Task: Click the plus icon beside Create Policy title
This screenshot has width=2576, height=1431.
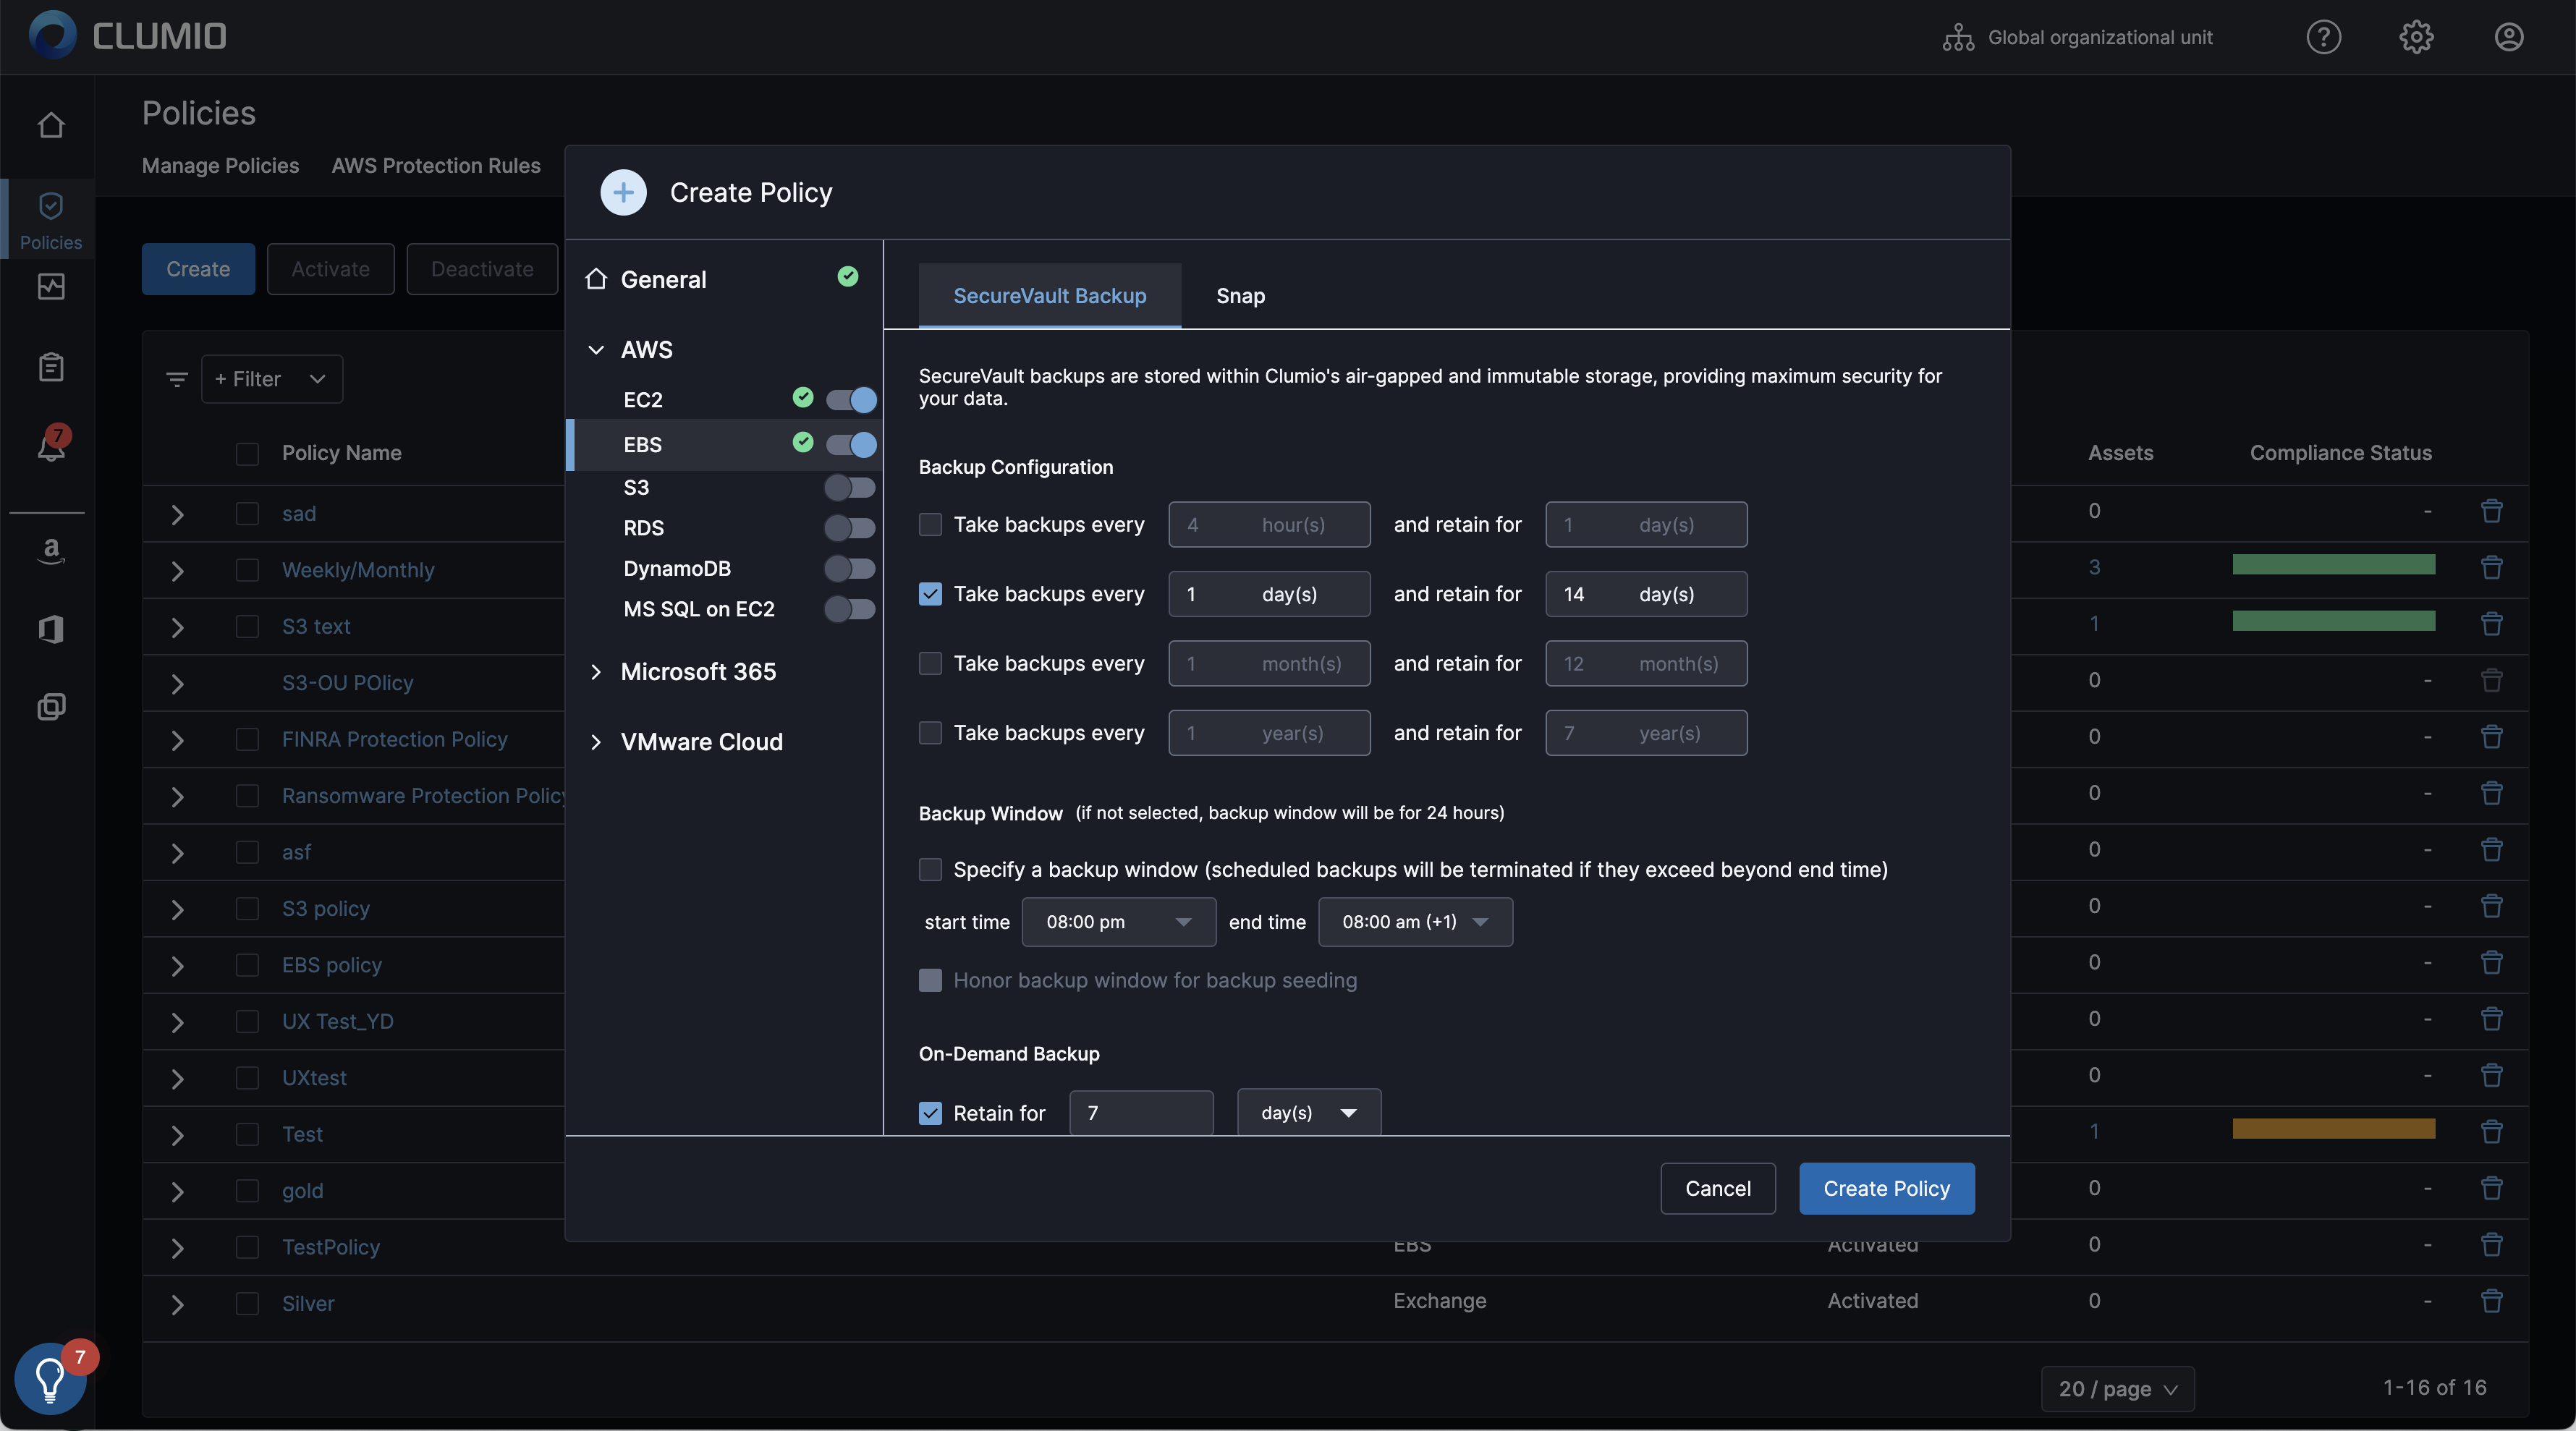Action: 623,192
